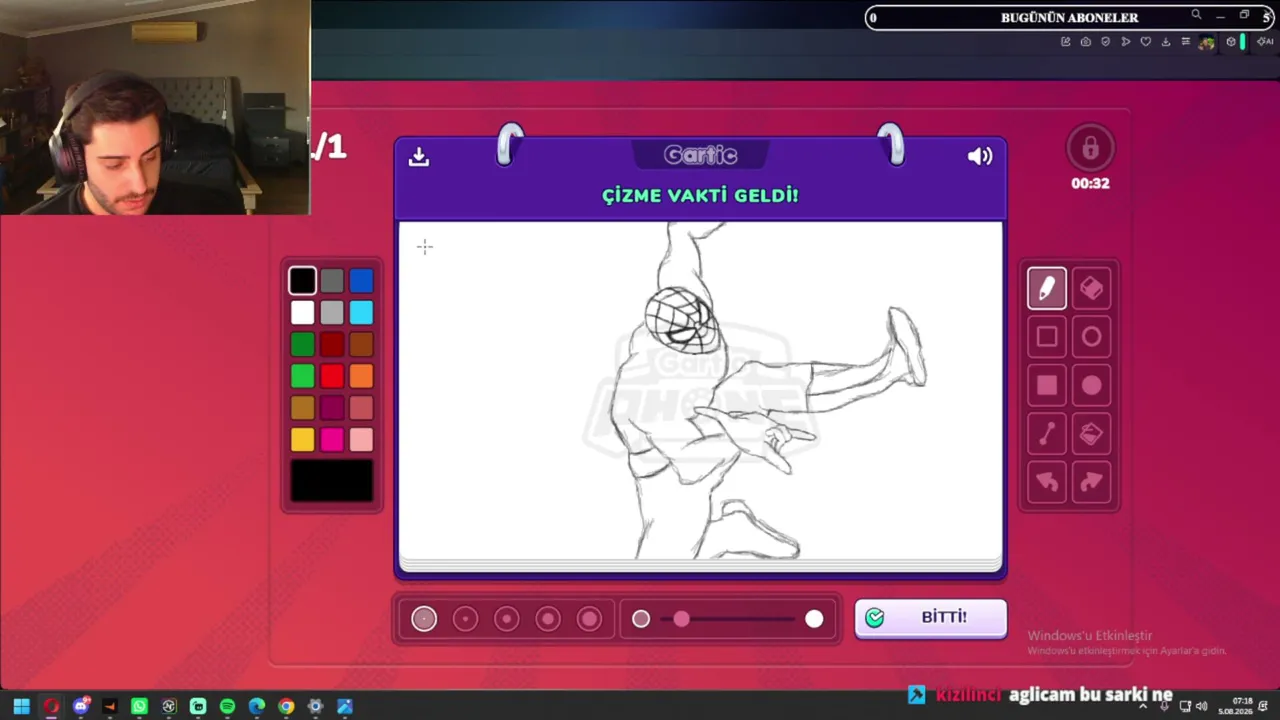Pick the light gray color swatch
The image size is (1280, 720).
tap(332, 313)
